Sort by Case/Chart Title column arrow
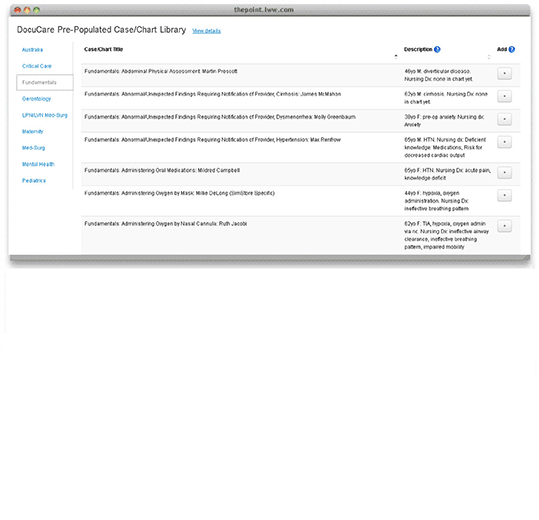The height and width of the screenshot is (520, 539). coord(396,57)
